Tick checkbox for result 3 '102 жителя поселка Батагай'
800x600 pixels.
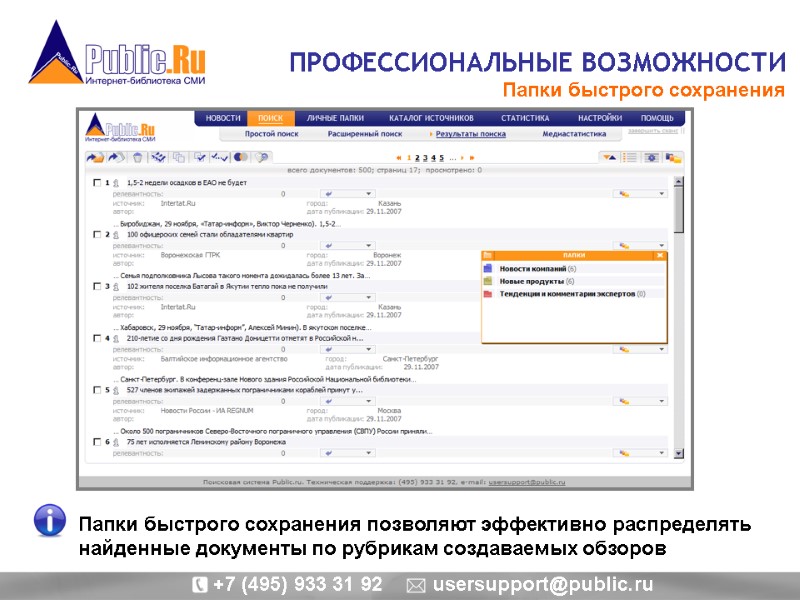[97, 286]
